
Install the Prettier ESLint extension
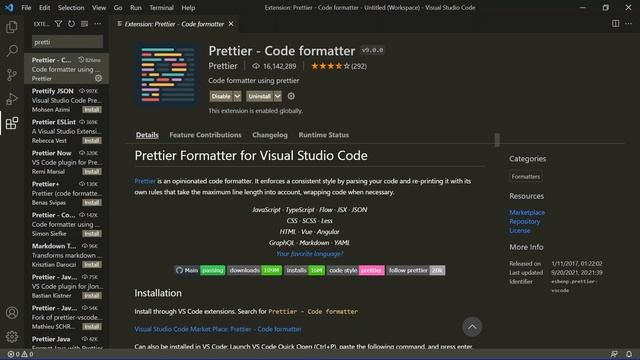pyautogui.click(x=92, y=140)
